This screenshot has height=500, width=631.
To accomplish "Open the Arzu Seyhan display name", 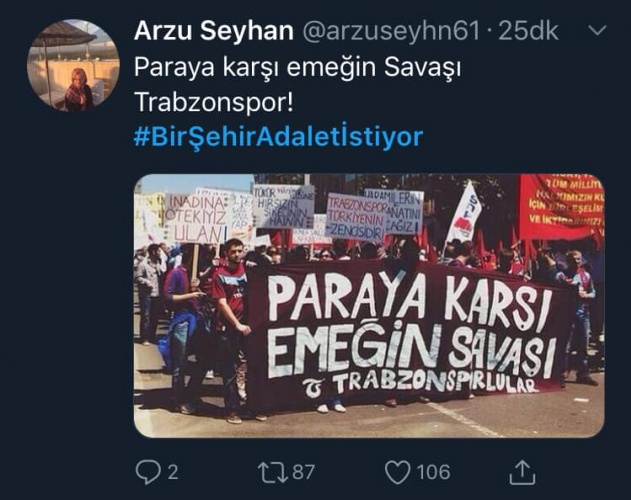I will pos(214,31).
